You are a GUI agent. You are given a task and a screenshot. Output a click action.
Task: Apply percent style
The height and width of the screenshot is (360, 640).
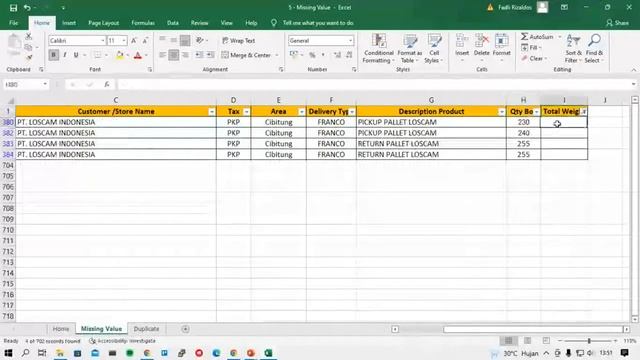[x=312, y=55]
